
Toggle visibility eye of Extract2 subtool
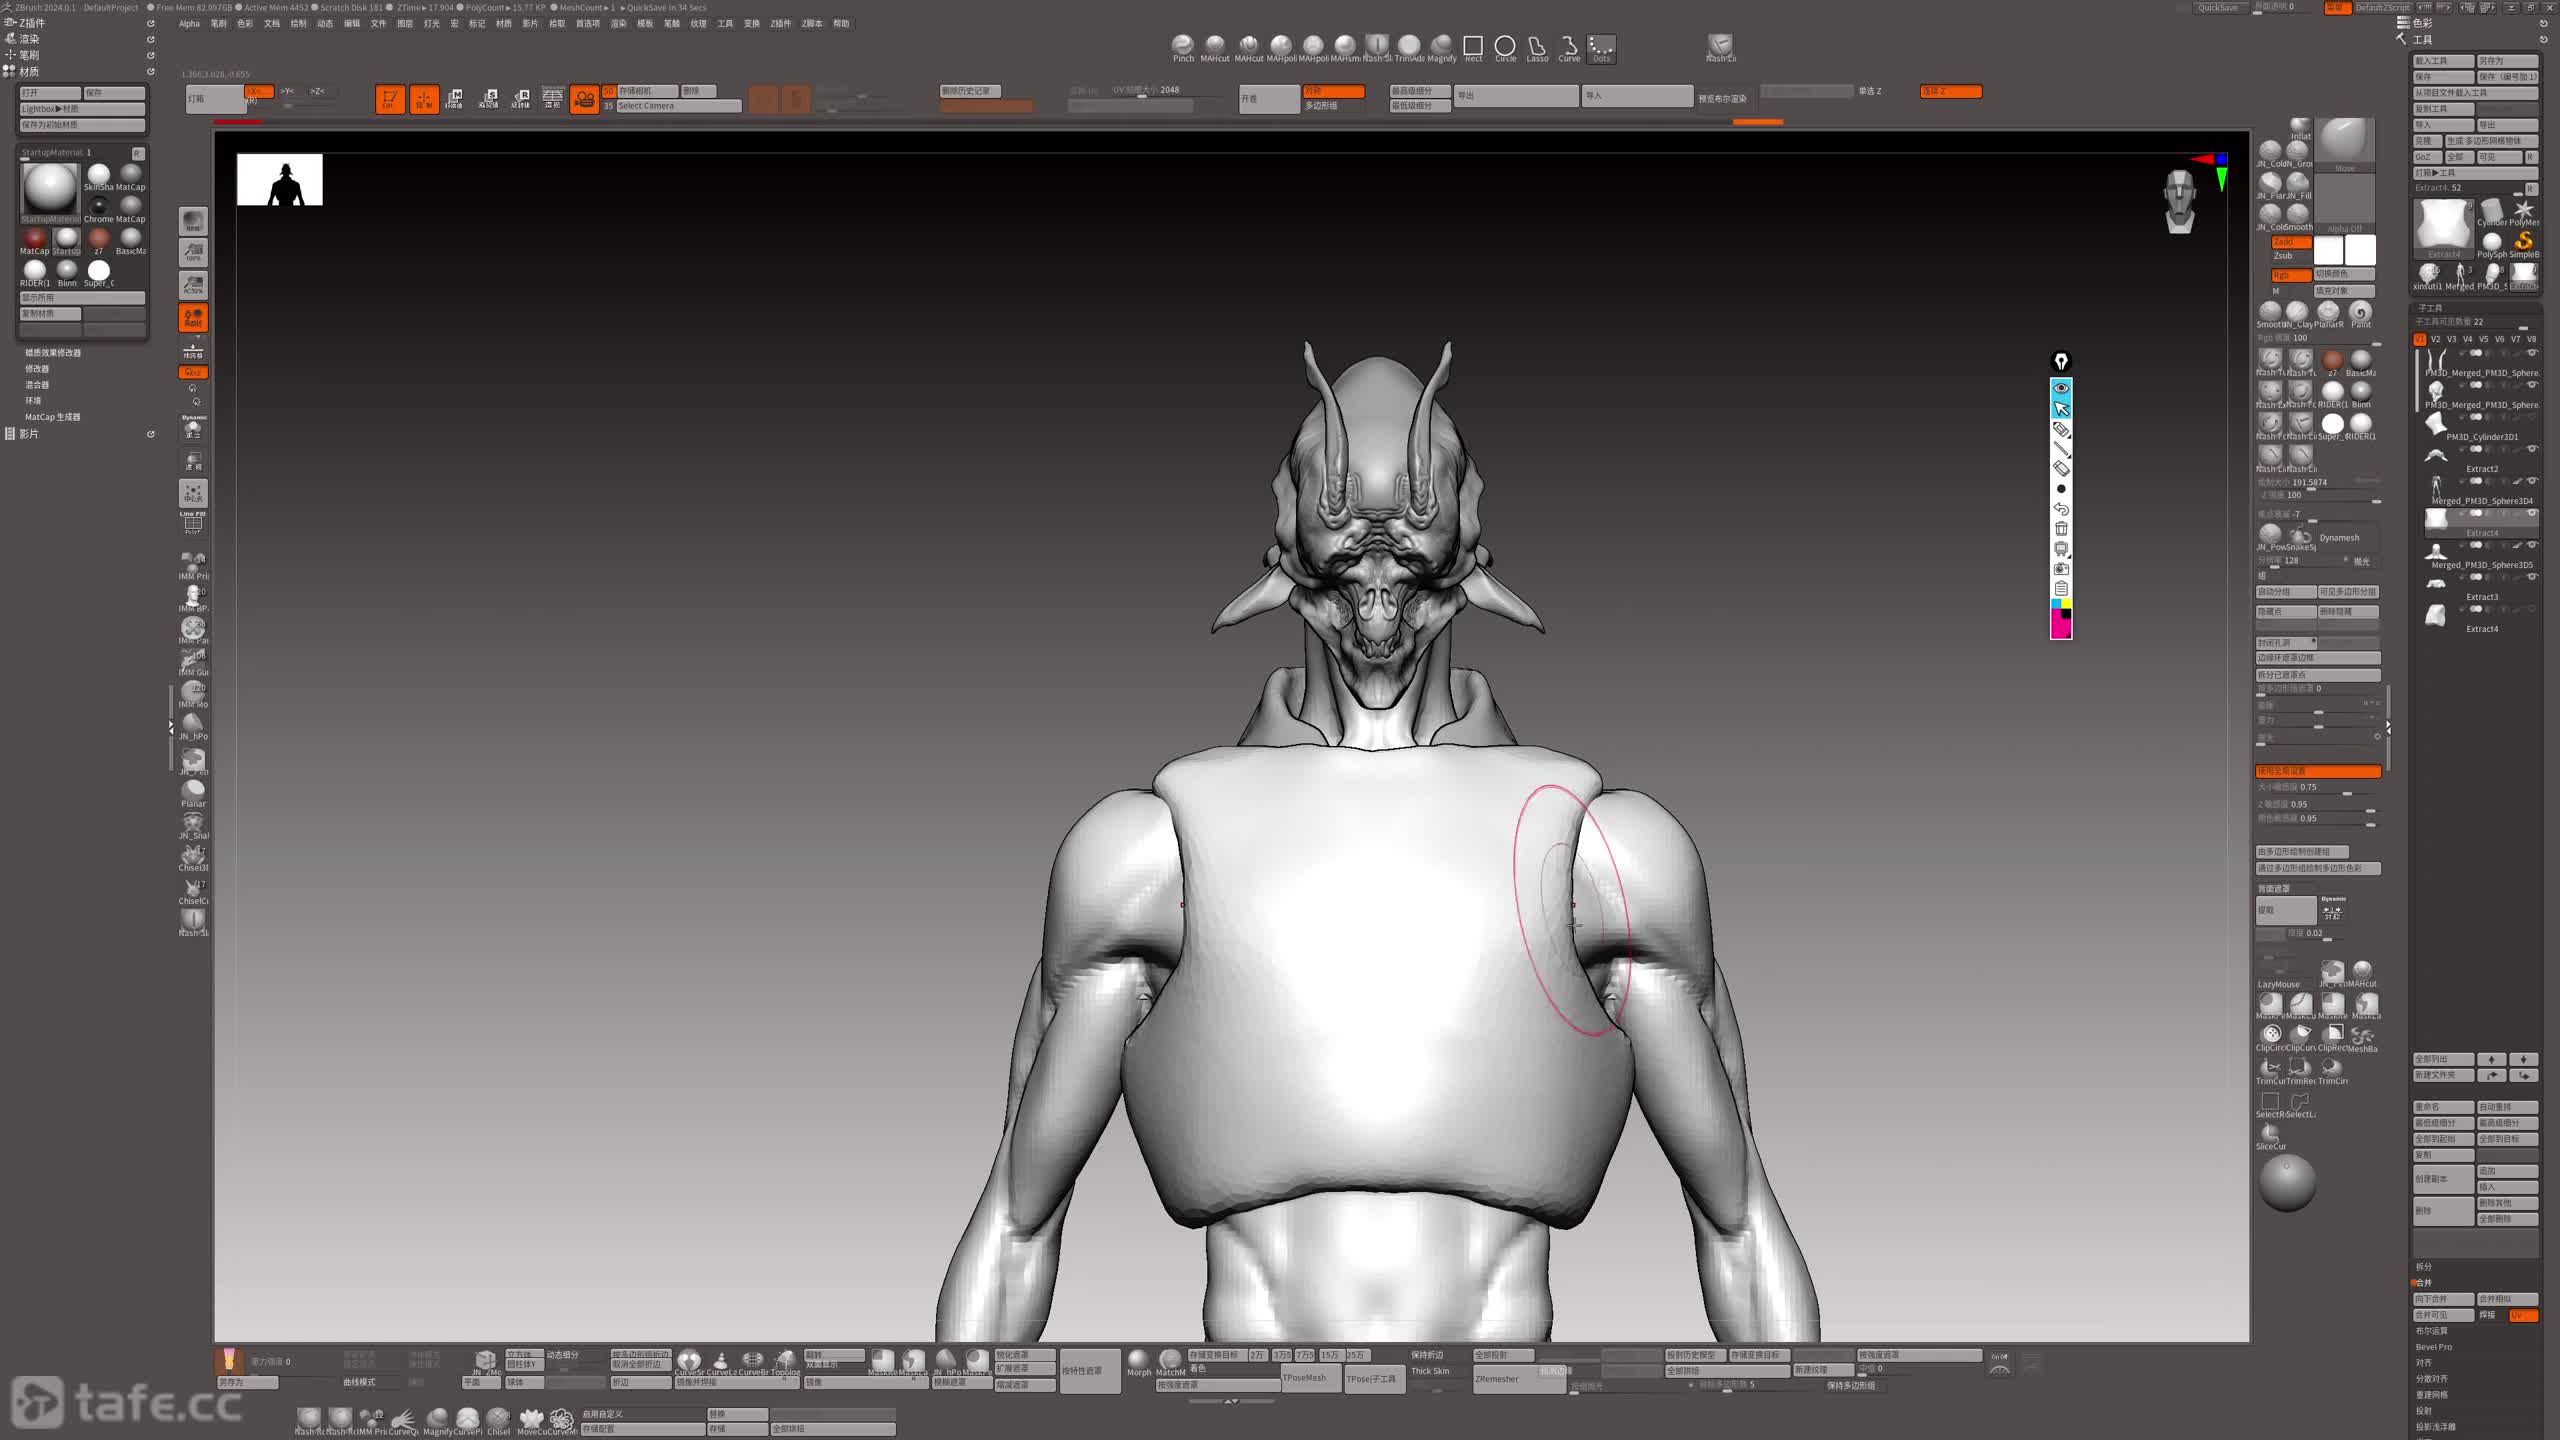pos(2532,450)
